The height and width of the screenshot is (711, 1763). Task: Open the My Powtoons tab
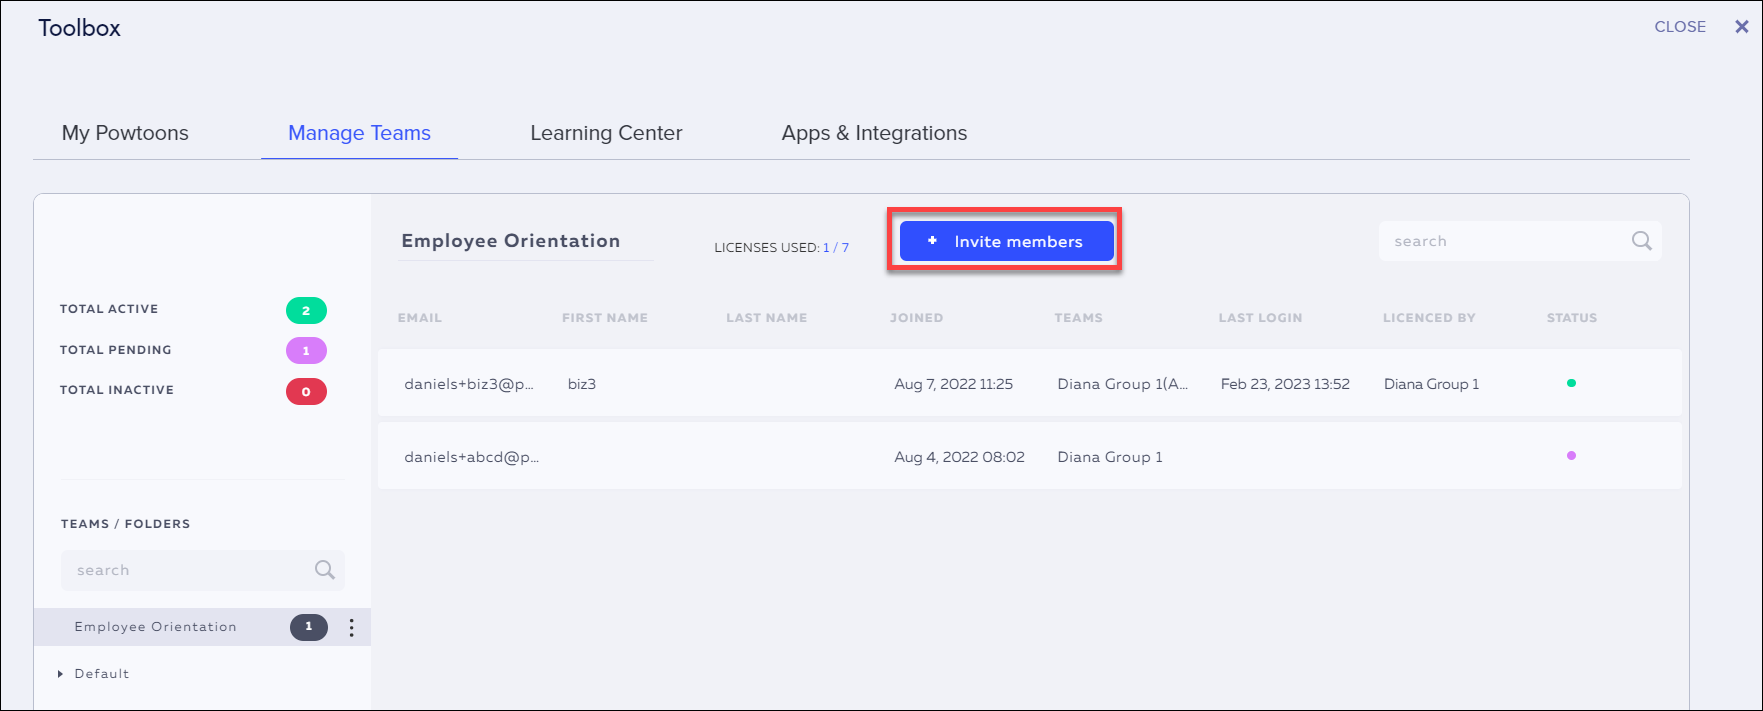tap(125, 133)
